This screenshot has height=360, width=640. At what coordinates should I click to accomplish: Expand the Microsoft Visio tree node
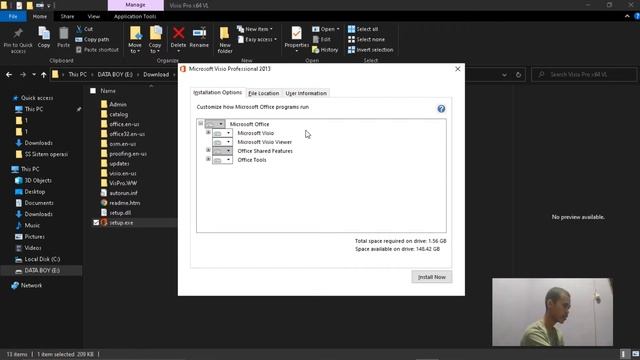[x=208, y=133]
